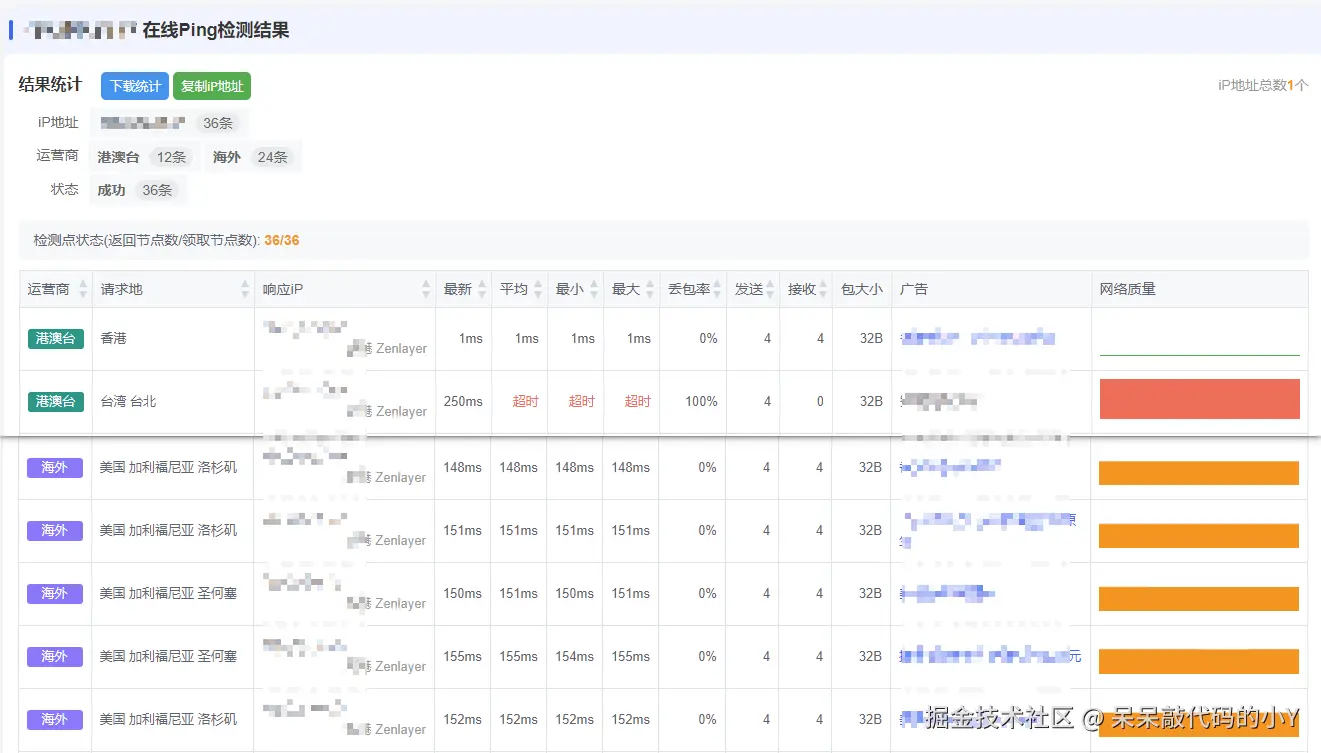This screenshot has height=753, width=1321.
Task: Expand the 港澳台 12条 operator filter
Action: click(143, 156)
